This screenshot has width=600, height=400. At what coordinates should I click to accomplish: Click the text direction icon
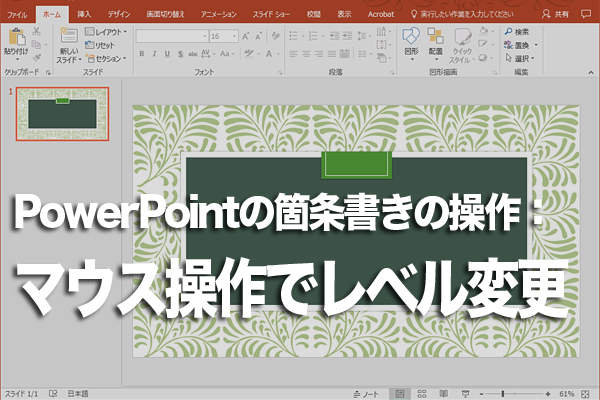coord(382,32)
